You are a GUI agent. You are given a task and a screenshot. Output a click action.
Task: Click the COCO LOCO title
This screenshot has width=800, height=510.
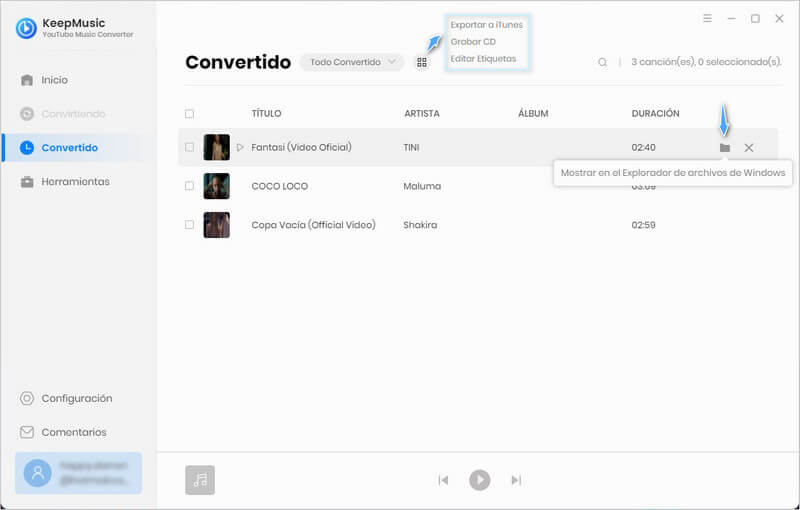coord(280,186)
